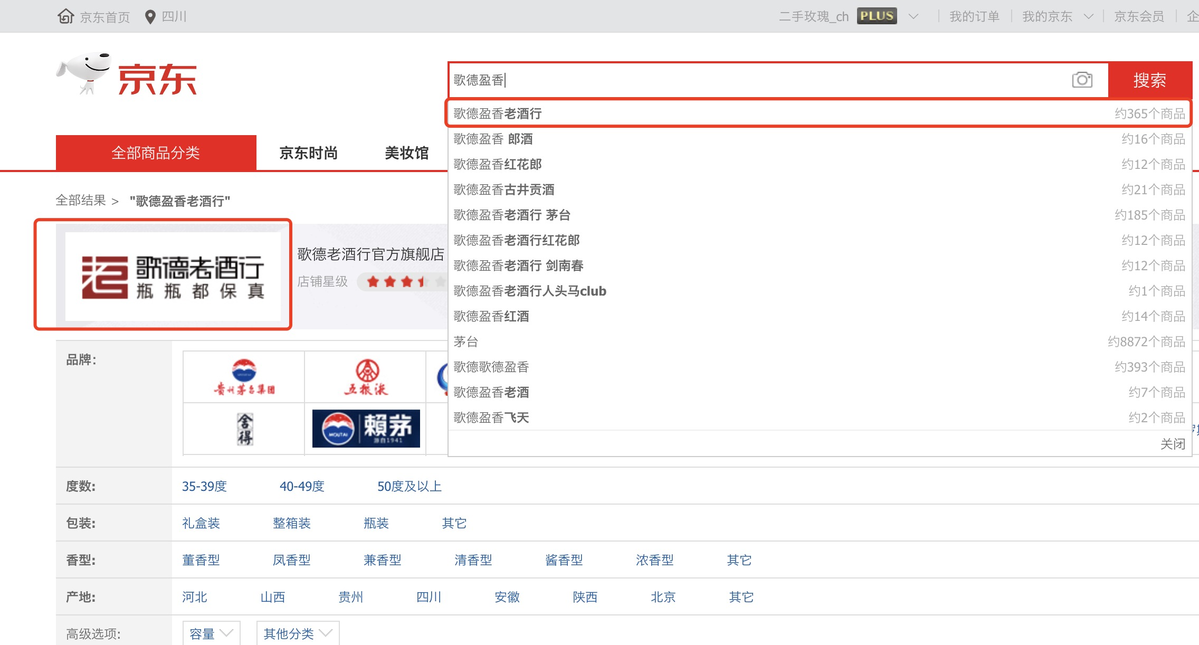
Task: Filter by 40-49度
Action: [302, 486]
